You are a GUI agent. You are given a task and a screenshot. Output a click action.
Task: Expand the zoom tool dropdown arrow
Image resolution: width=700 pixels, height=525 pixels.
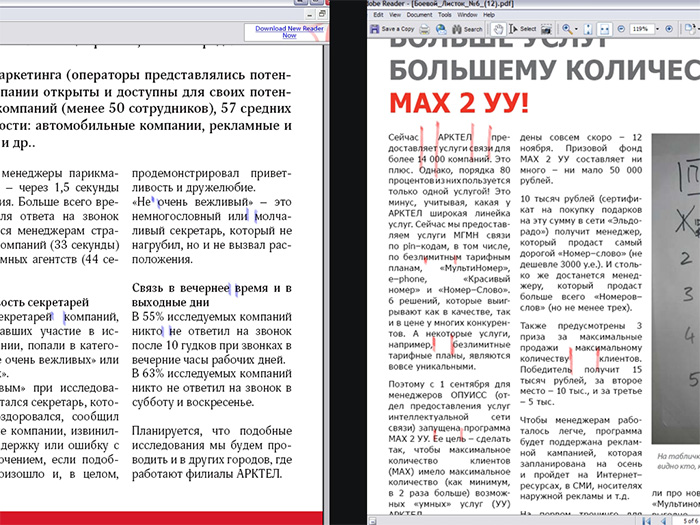tap(576, 29)
